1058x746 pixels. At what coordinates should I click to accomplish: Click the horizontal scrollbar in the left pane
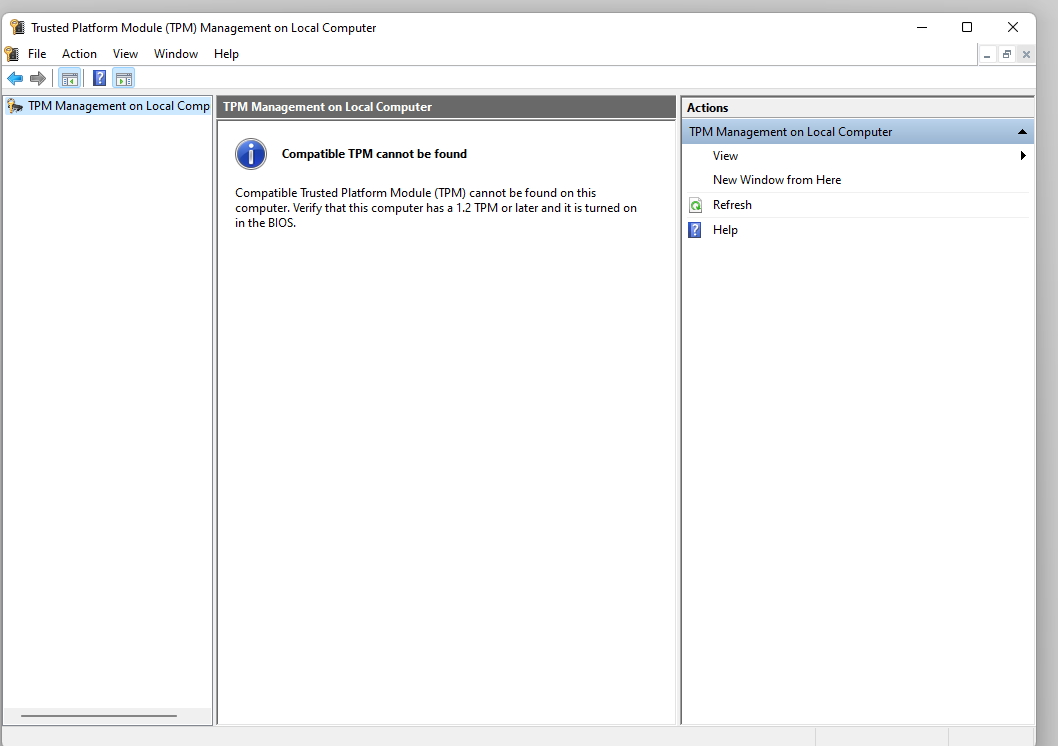pos(97,715)
